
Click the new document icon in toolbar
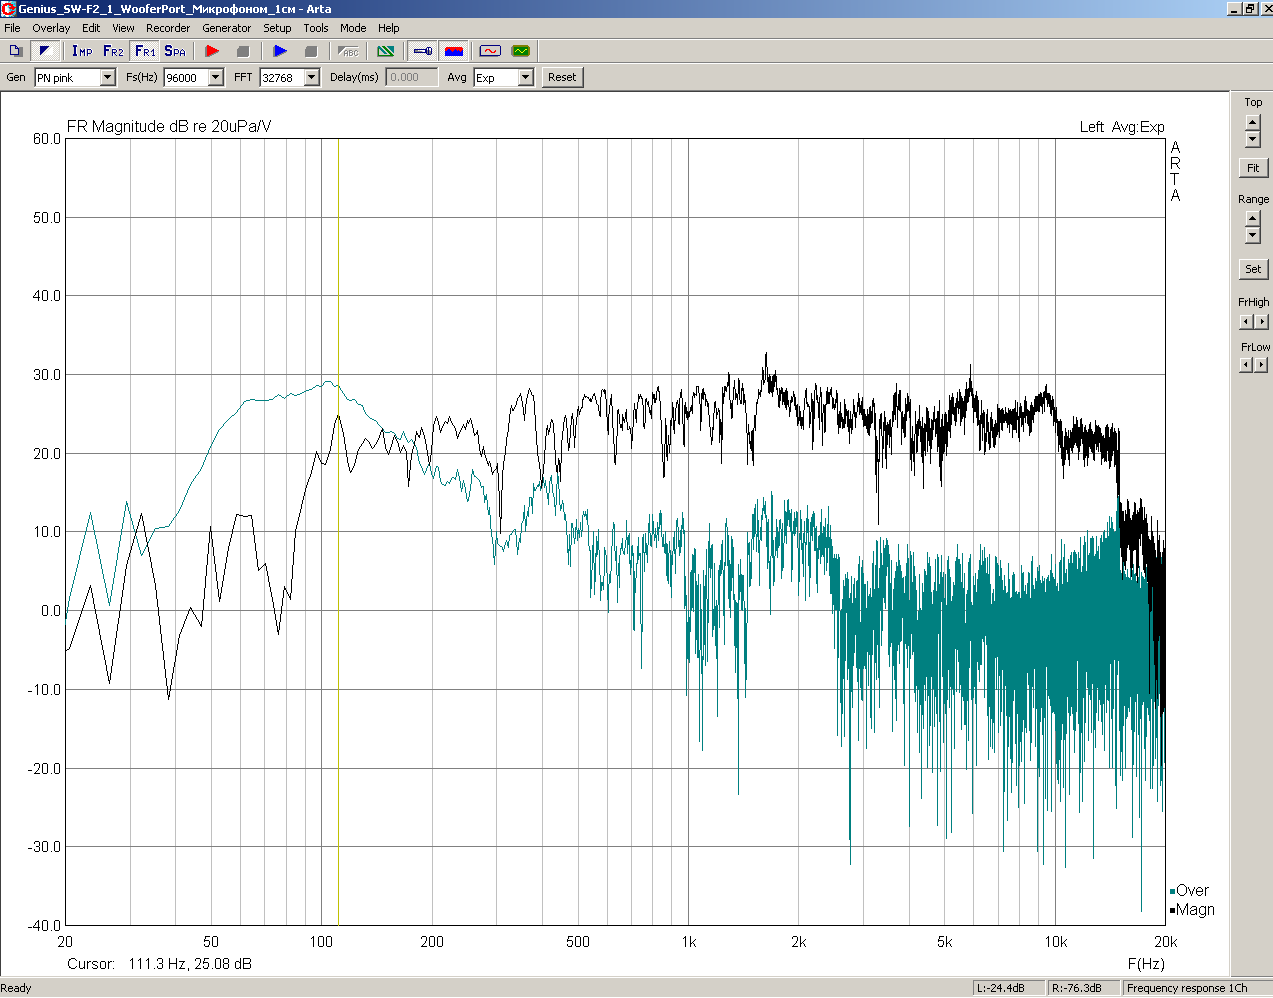[x=16, y=51]
